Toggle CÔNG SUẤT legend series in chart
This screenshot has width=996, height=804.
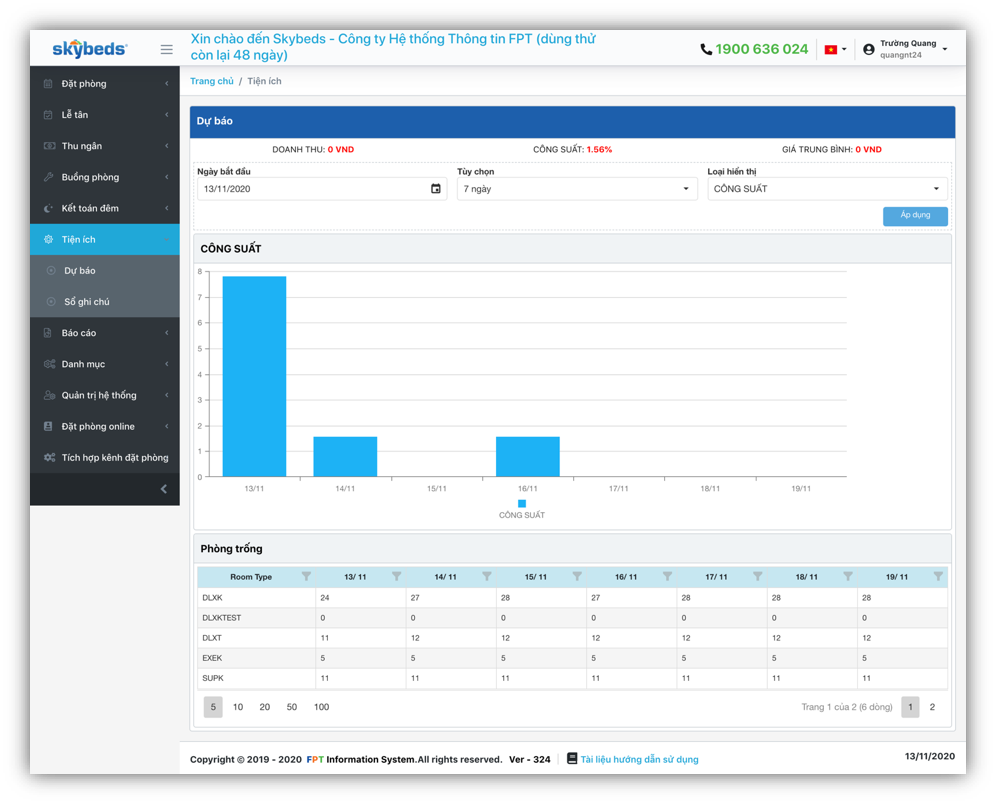521,504
